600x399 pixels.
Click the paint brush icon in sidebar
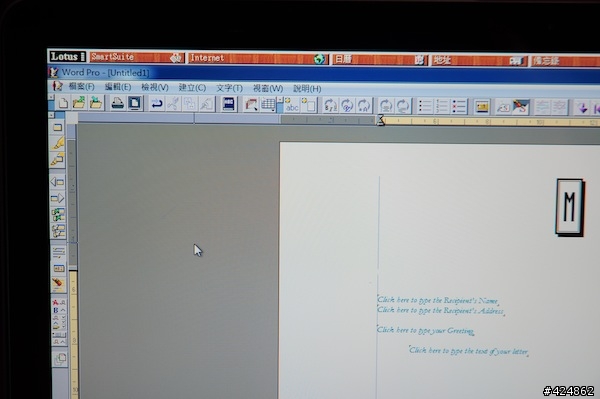click(x=58, y=284)
